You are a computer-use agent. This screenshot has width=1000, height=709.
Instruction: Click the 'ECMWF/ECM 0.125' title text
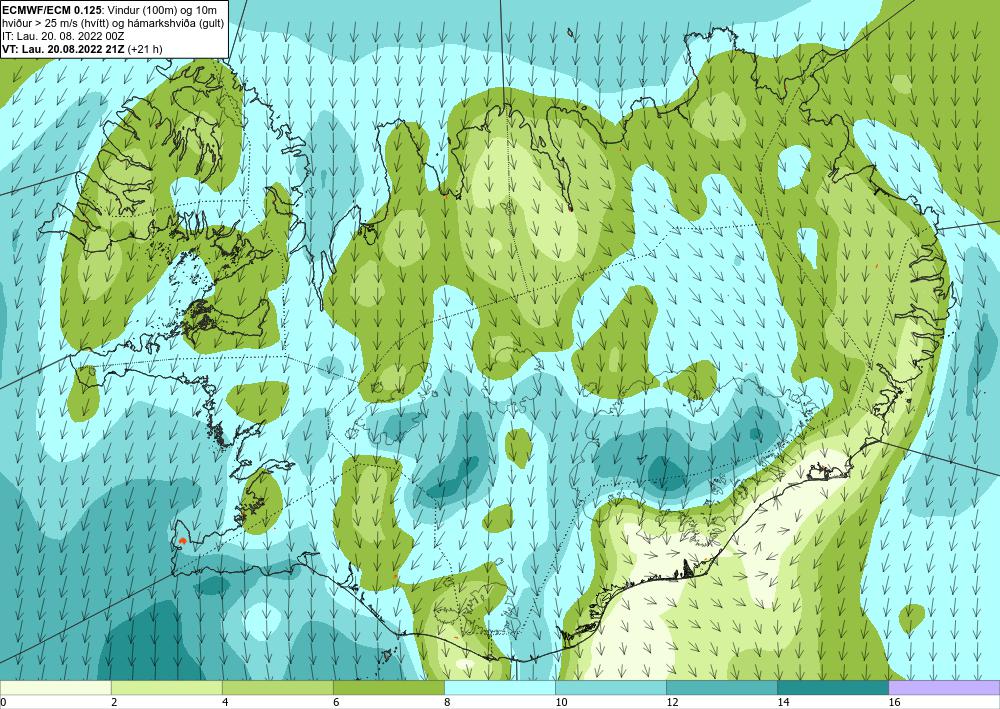coord(52,9)
